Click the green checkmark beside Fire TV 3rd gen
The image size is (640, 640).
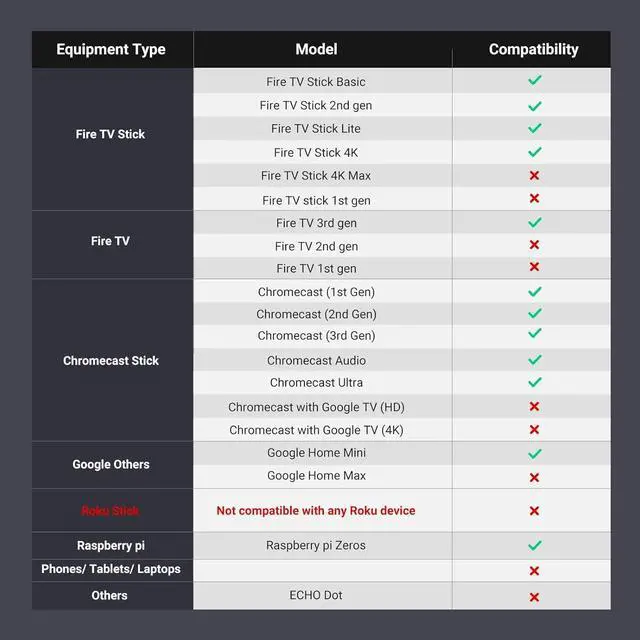pos(534,223)
